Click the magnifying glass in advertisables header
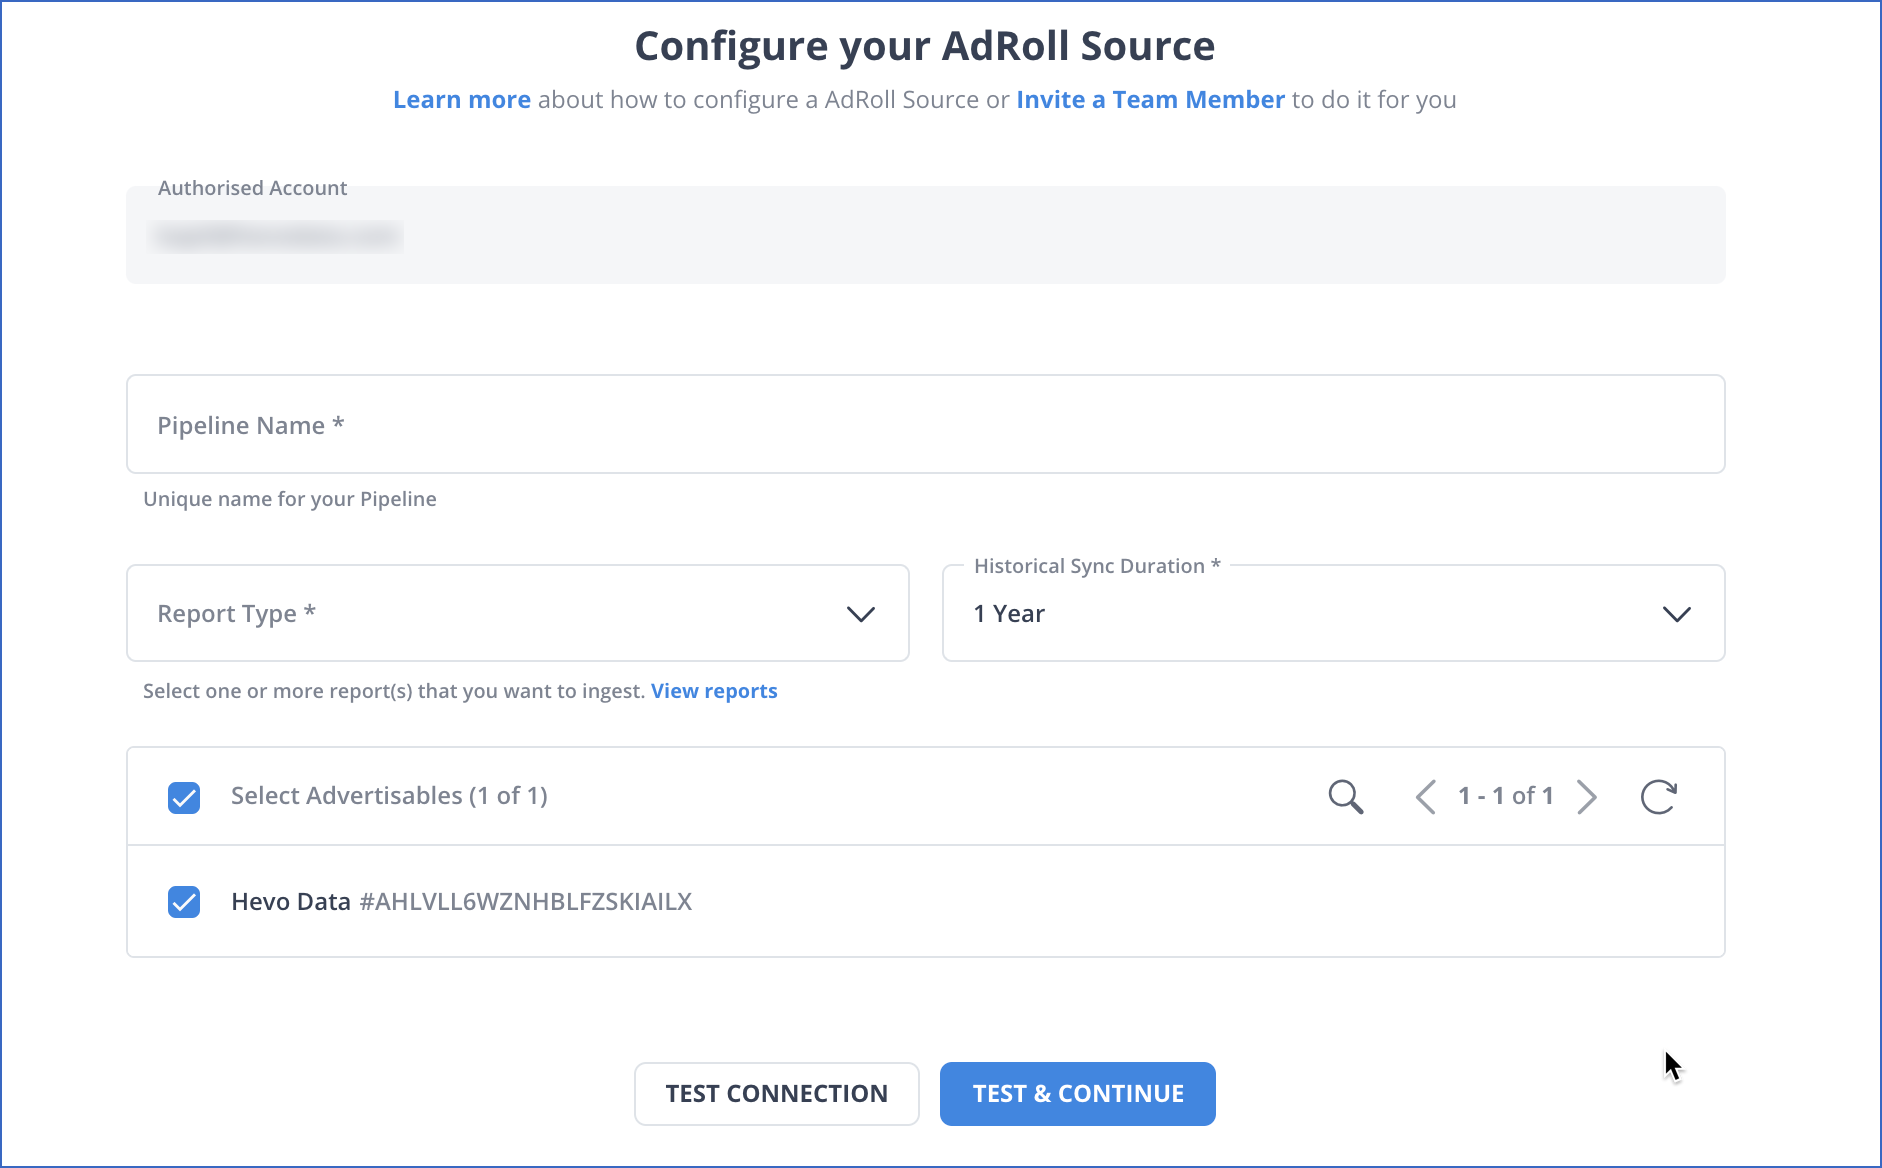Viewport: 1882px width, 1168px height. tap(1345, 796)
